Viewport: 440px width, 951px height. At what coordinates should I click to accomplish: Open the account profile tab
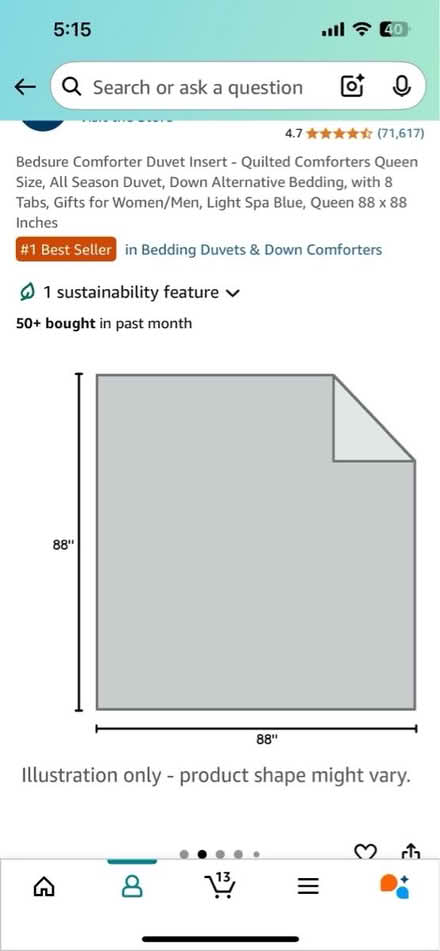pos(132,886)
